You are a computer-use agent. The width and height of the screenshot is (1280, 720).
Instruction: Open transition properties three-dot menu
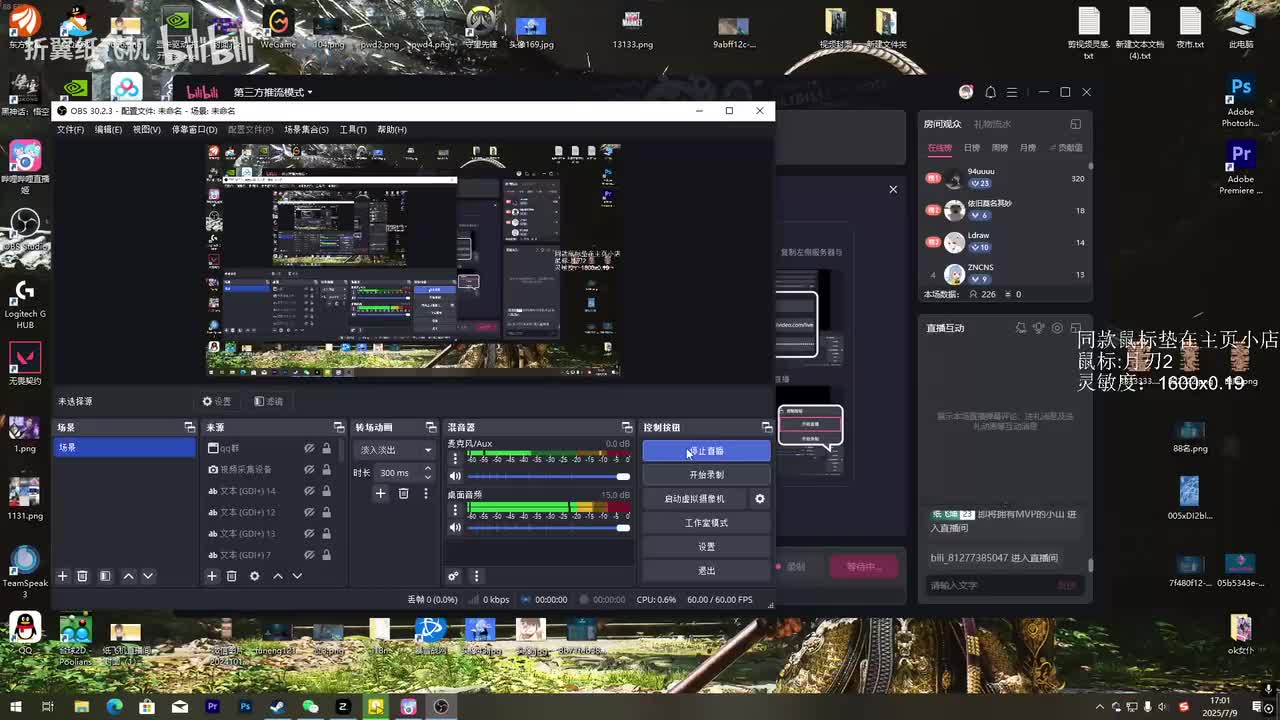coord(425,493)
